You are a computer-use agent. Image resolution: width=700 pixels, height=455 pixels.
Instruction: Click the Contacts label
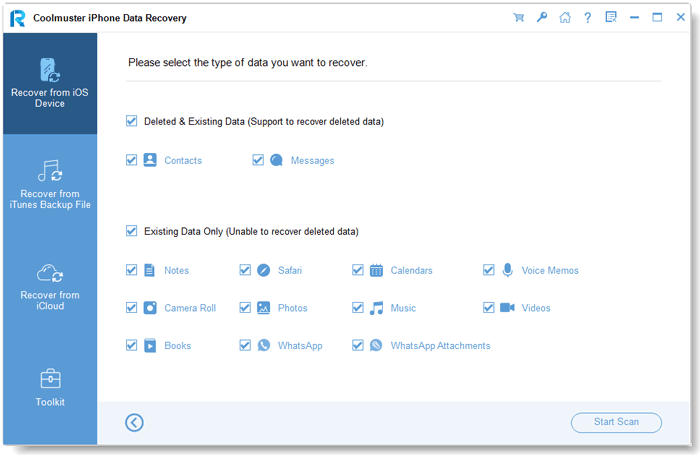(183, 160)
